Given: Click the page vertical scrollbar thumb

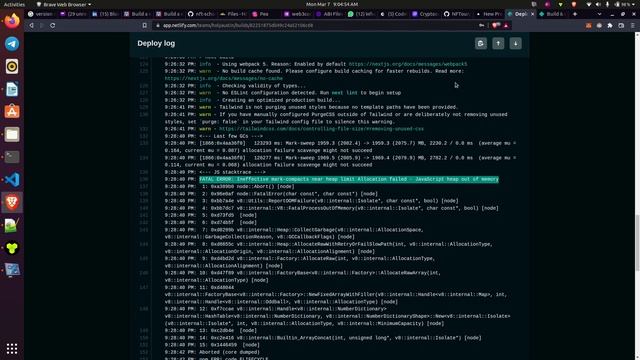Looking at the screenshot, I should coord(637,243).
